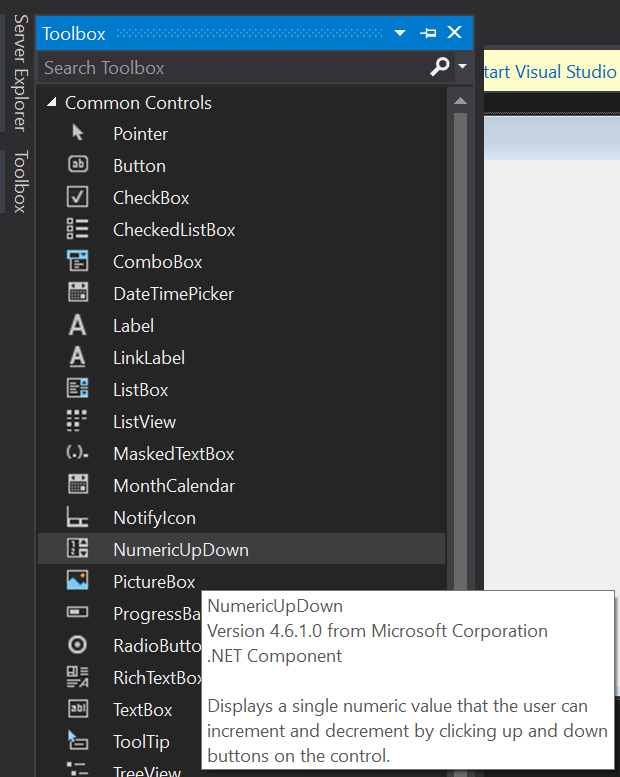The height and width of the screenshot is (777, 620).
Task: Choose the CheckBox control icon
Action: pyautogui.click(x=78, y=197)
